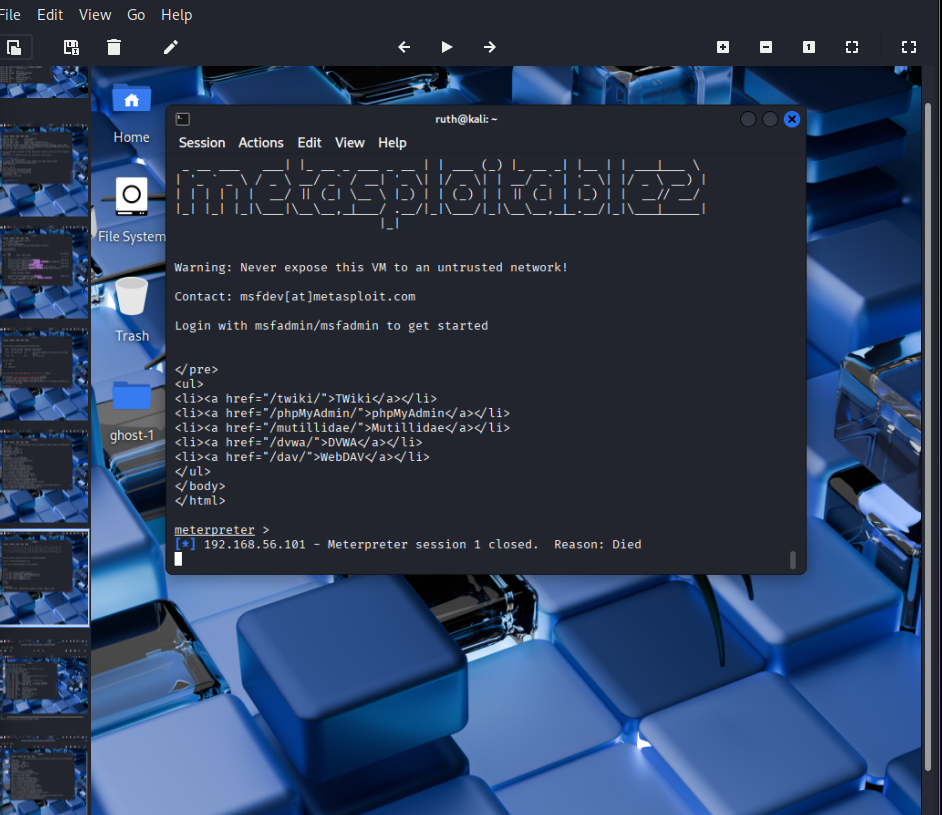The width and height of the screenshot is (942, 815).
Task: Open the viewer's top Edit menu
Action: click(50, 14)
